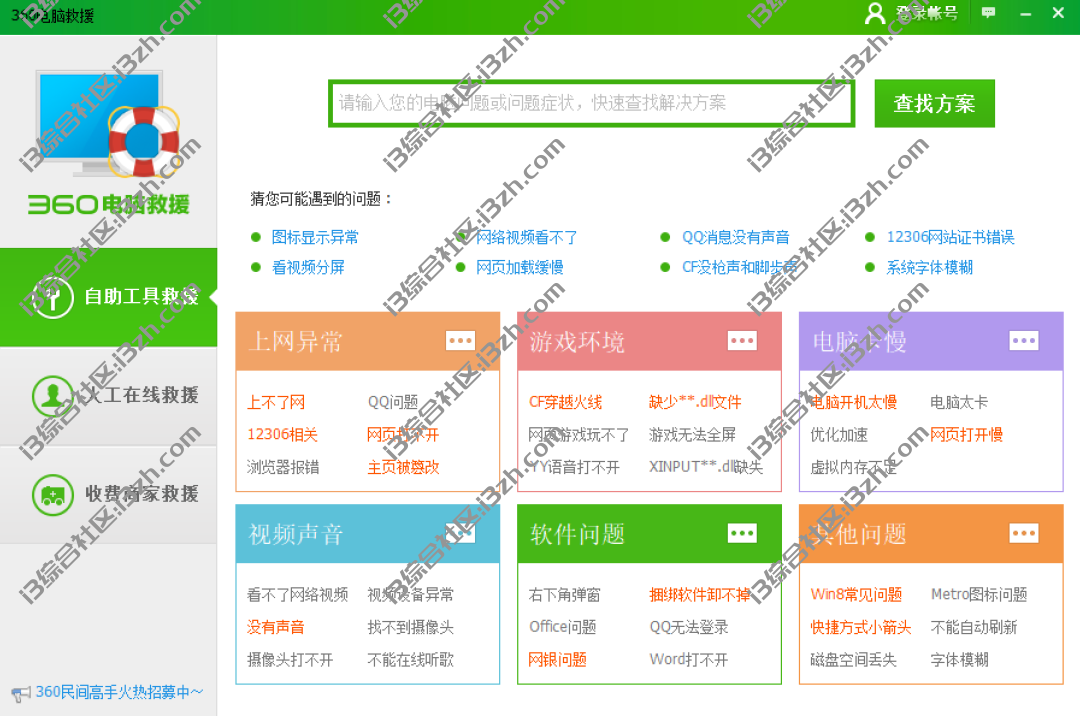Click the ambulance icon for 收费商家救援

(x=53, y=494)
